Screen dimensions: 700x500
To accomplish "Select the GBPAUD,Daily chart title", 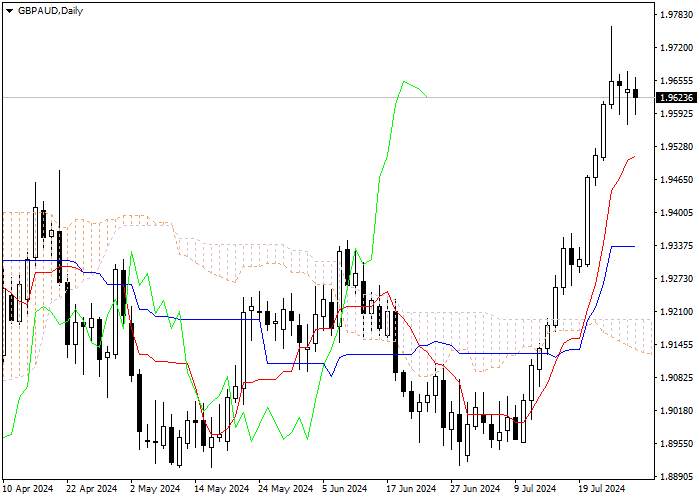I will tap(50, 11).
